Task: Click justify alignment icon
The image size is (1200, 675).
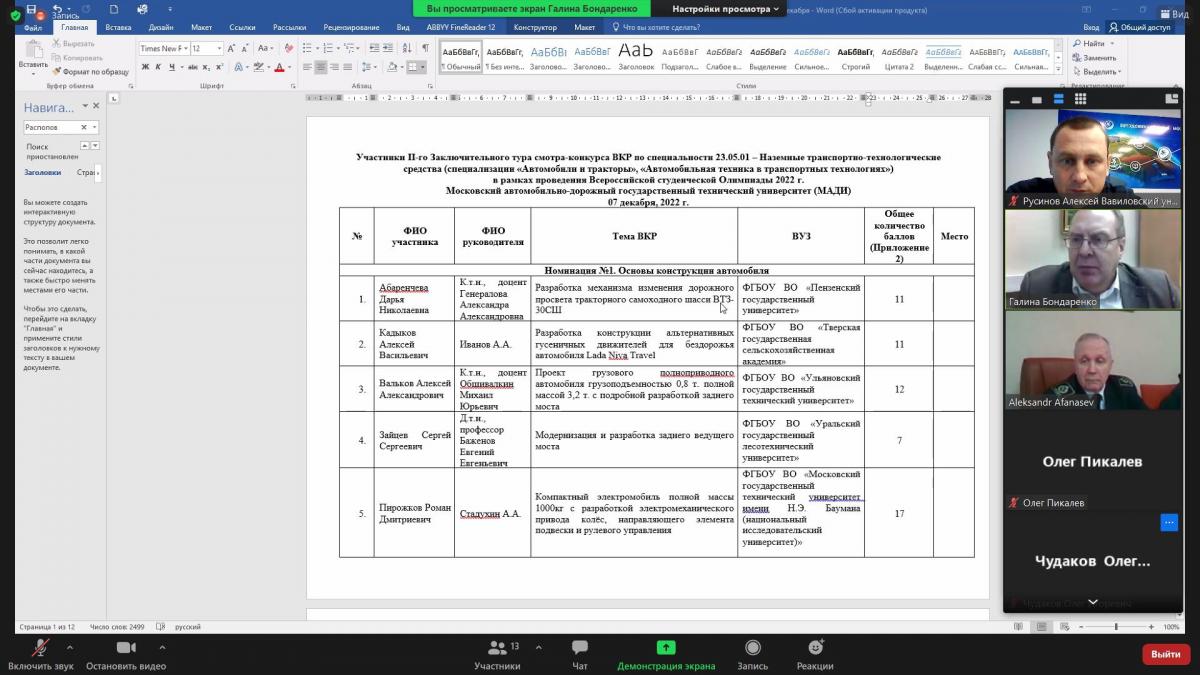Action: point(349,67)
